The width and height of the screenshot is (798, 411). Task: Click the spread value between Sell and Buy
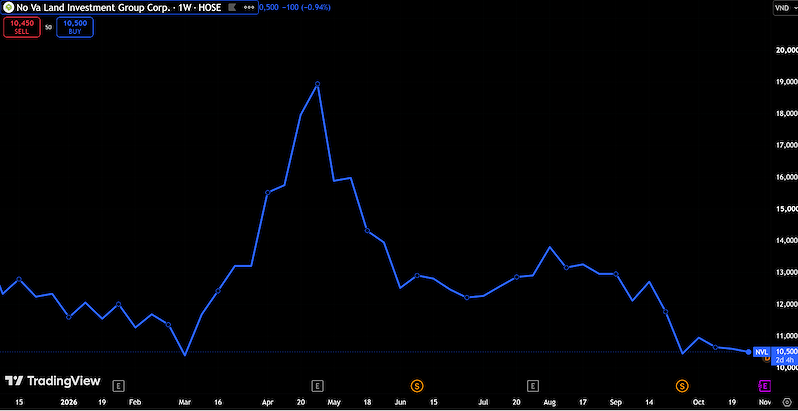[48, 27]
